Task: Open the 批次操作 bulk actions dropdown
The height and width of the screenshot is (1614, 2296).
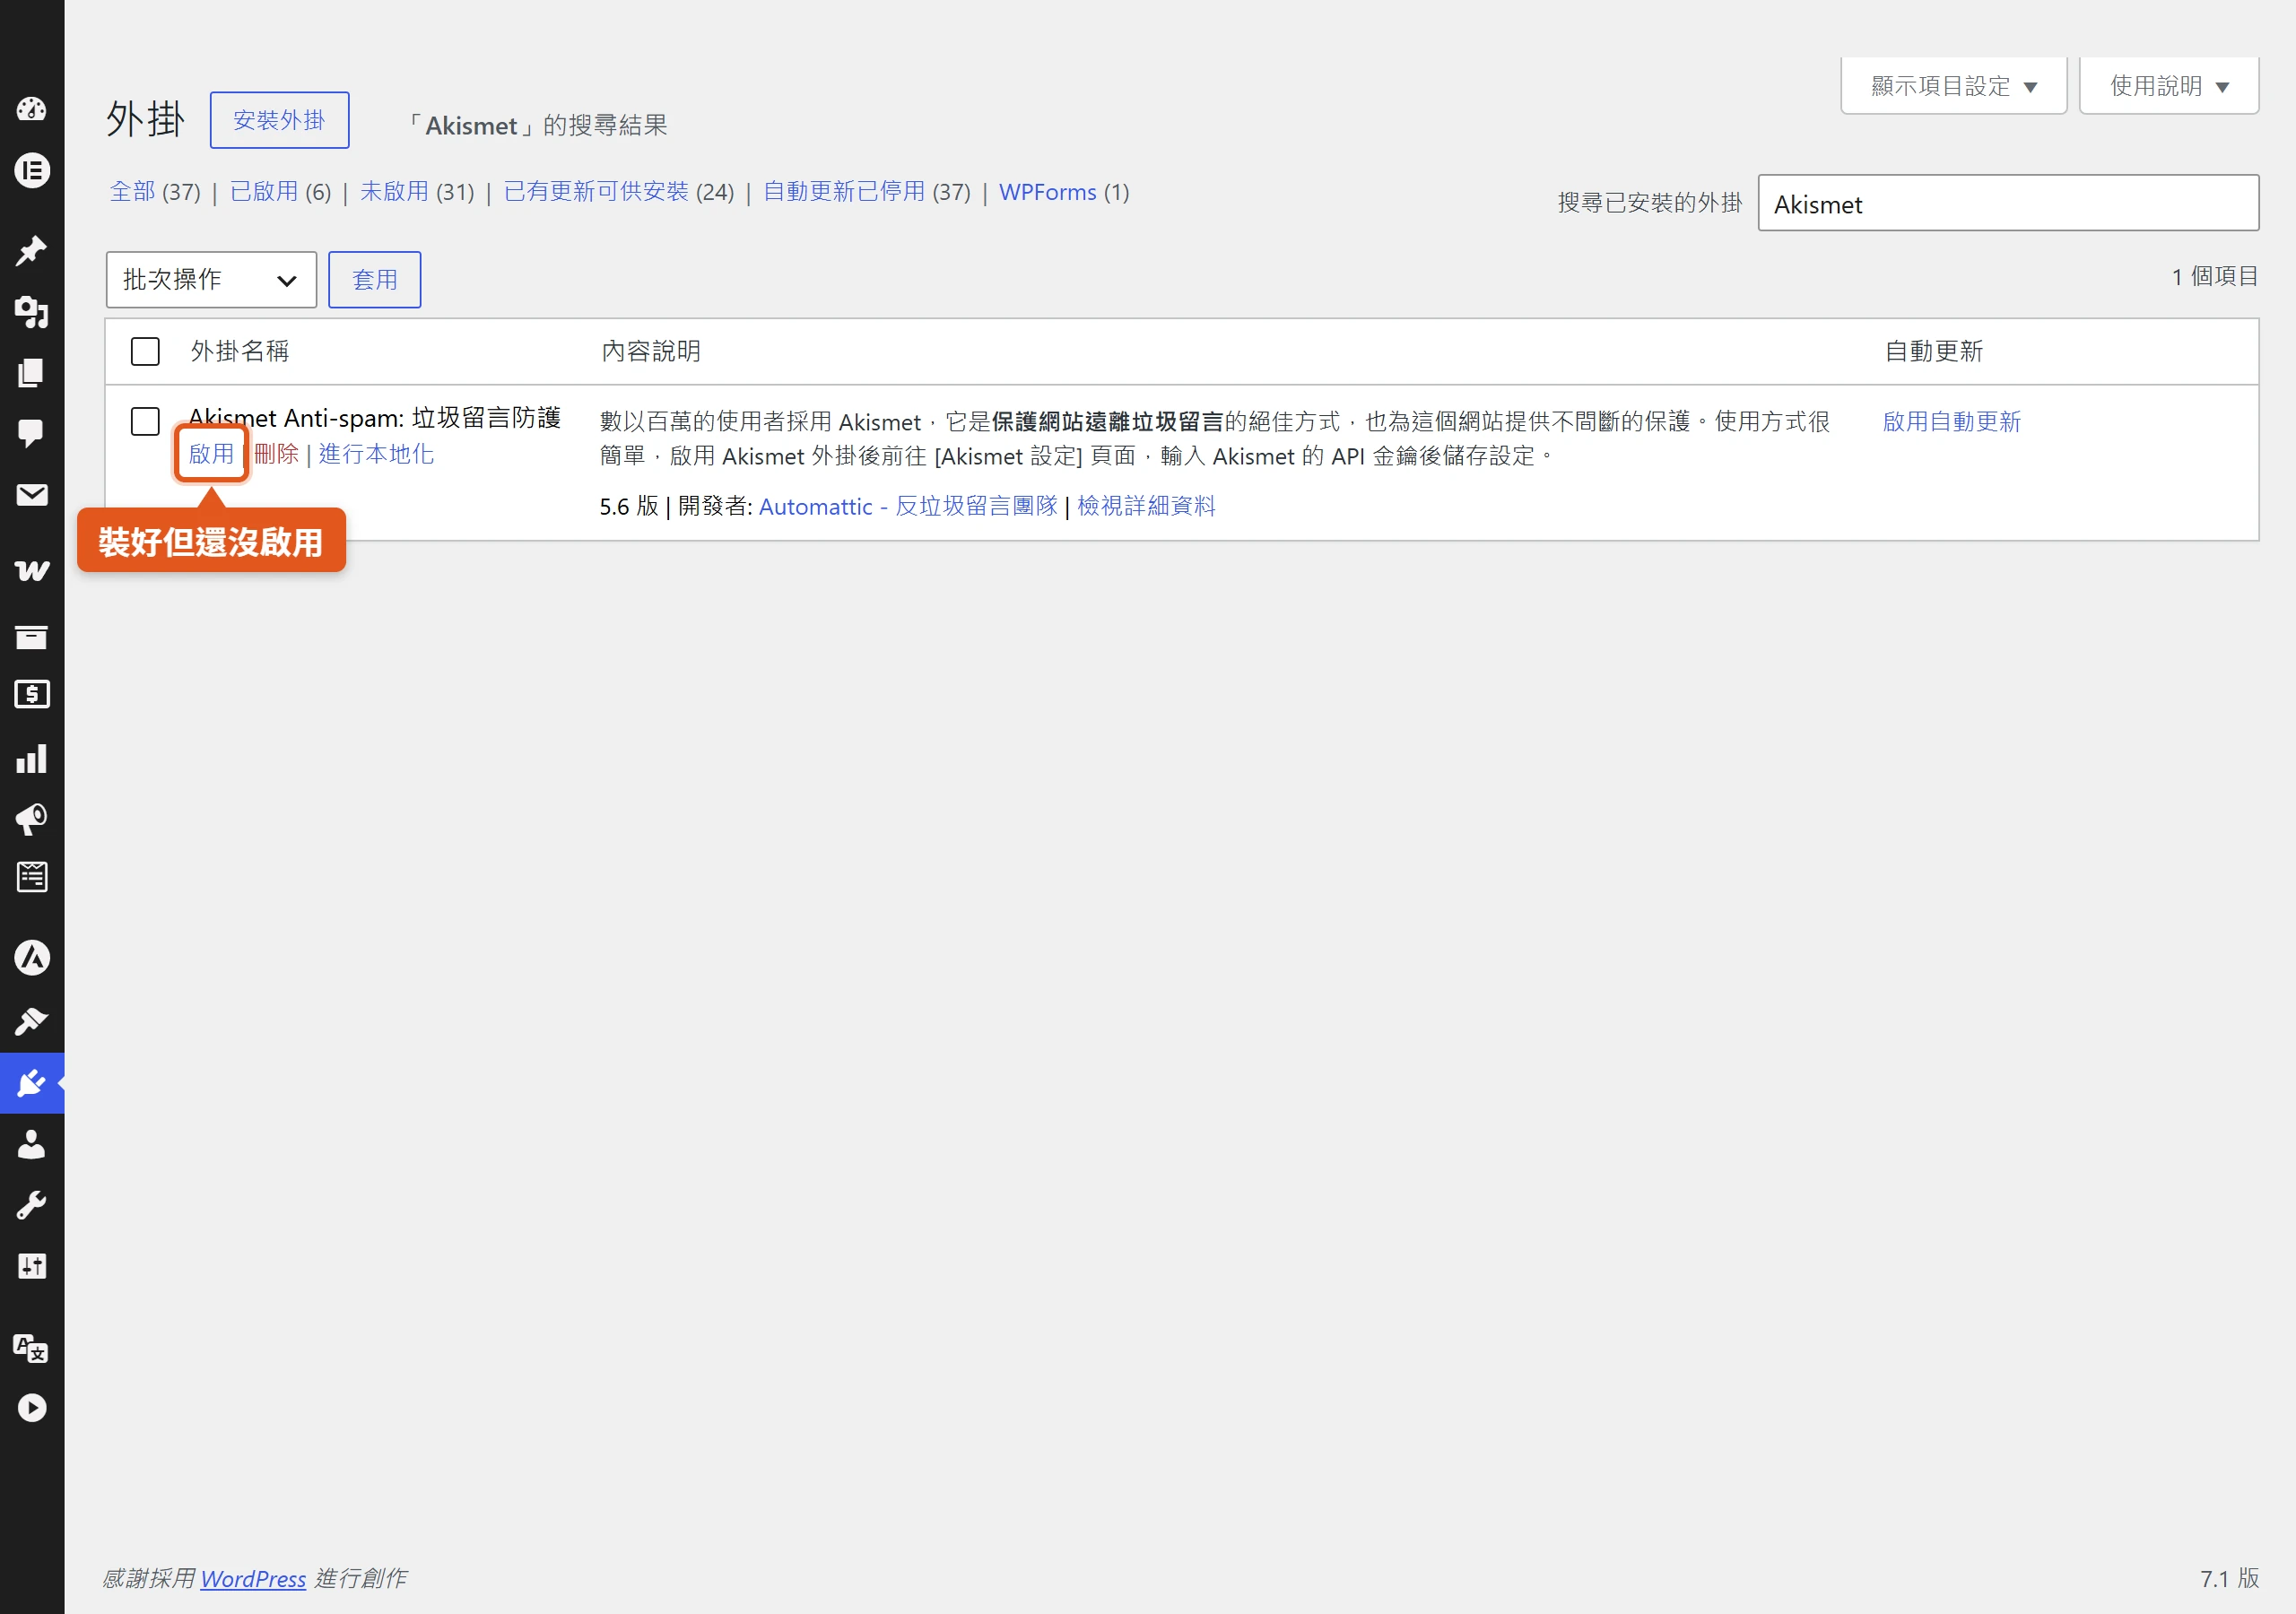Action: [211, 280]
